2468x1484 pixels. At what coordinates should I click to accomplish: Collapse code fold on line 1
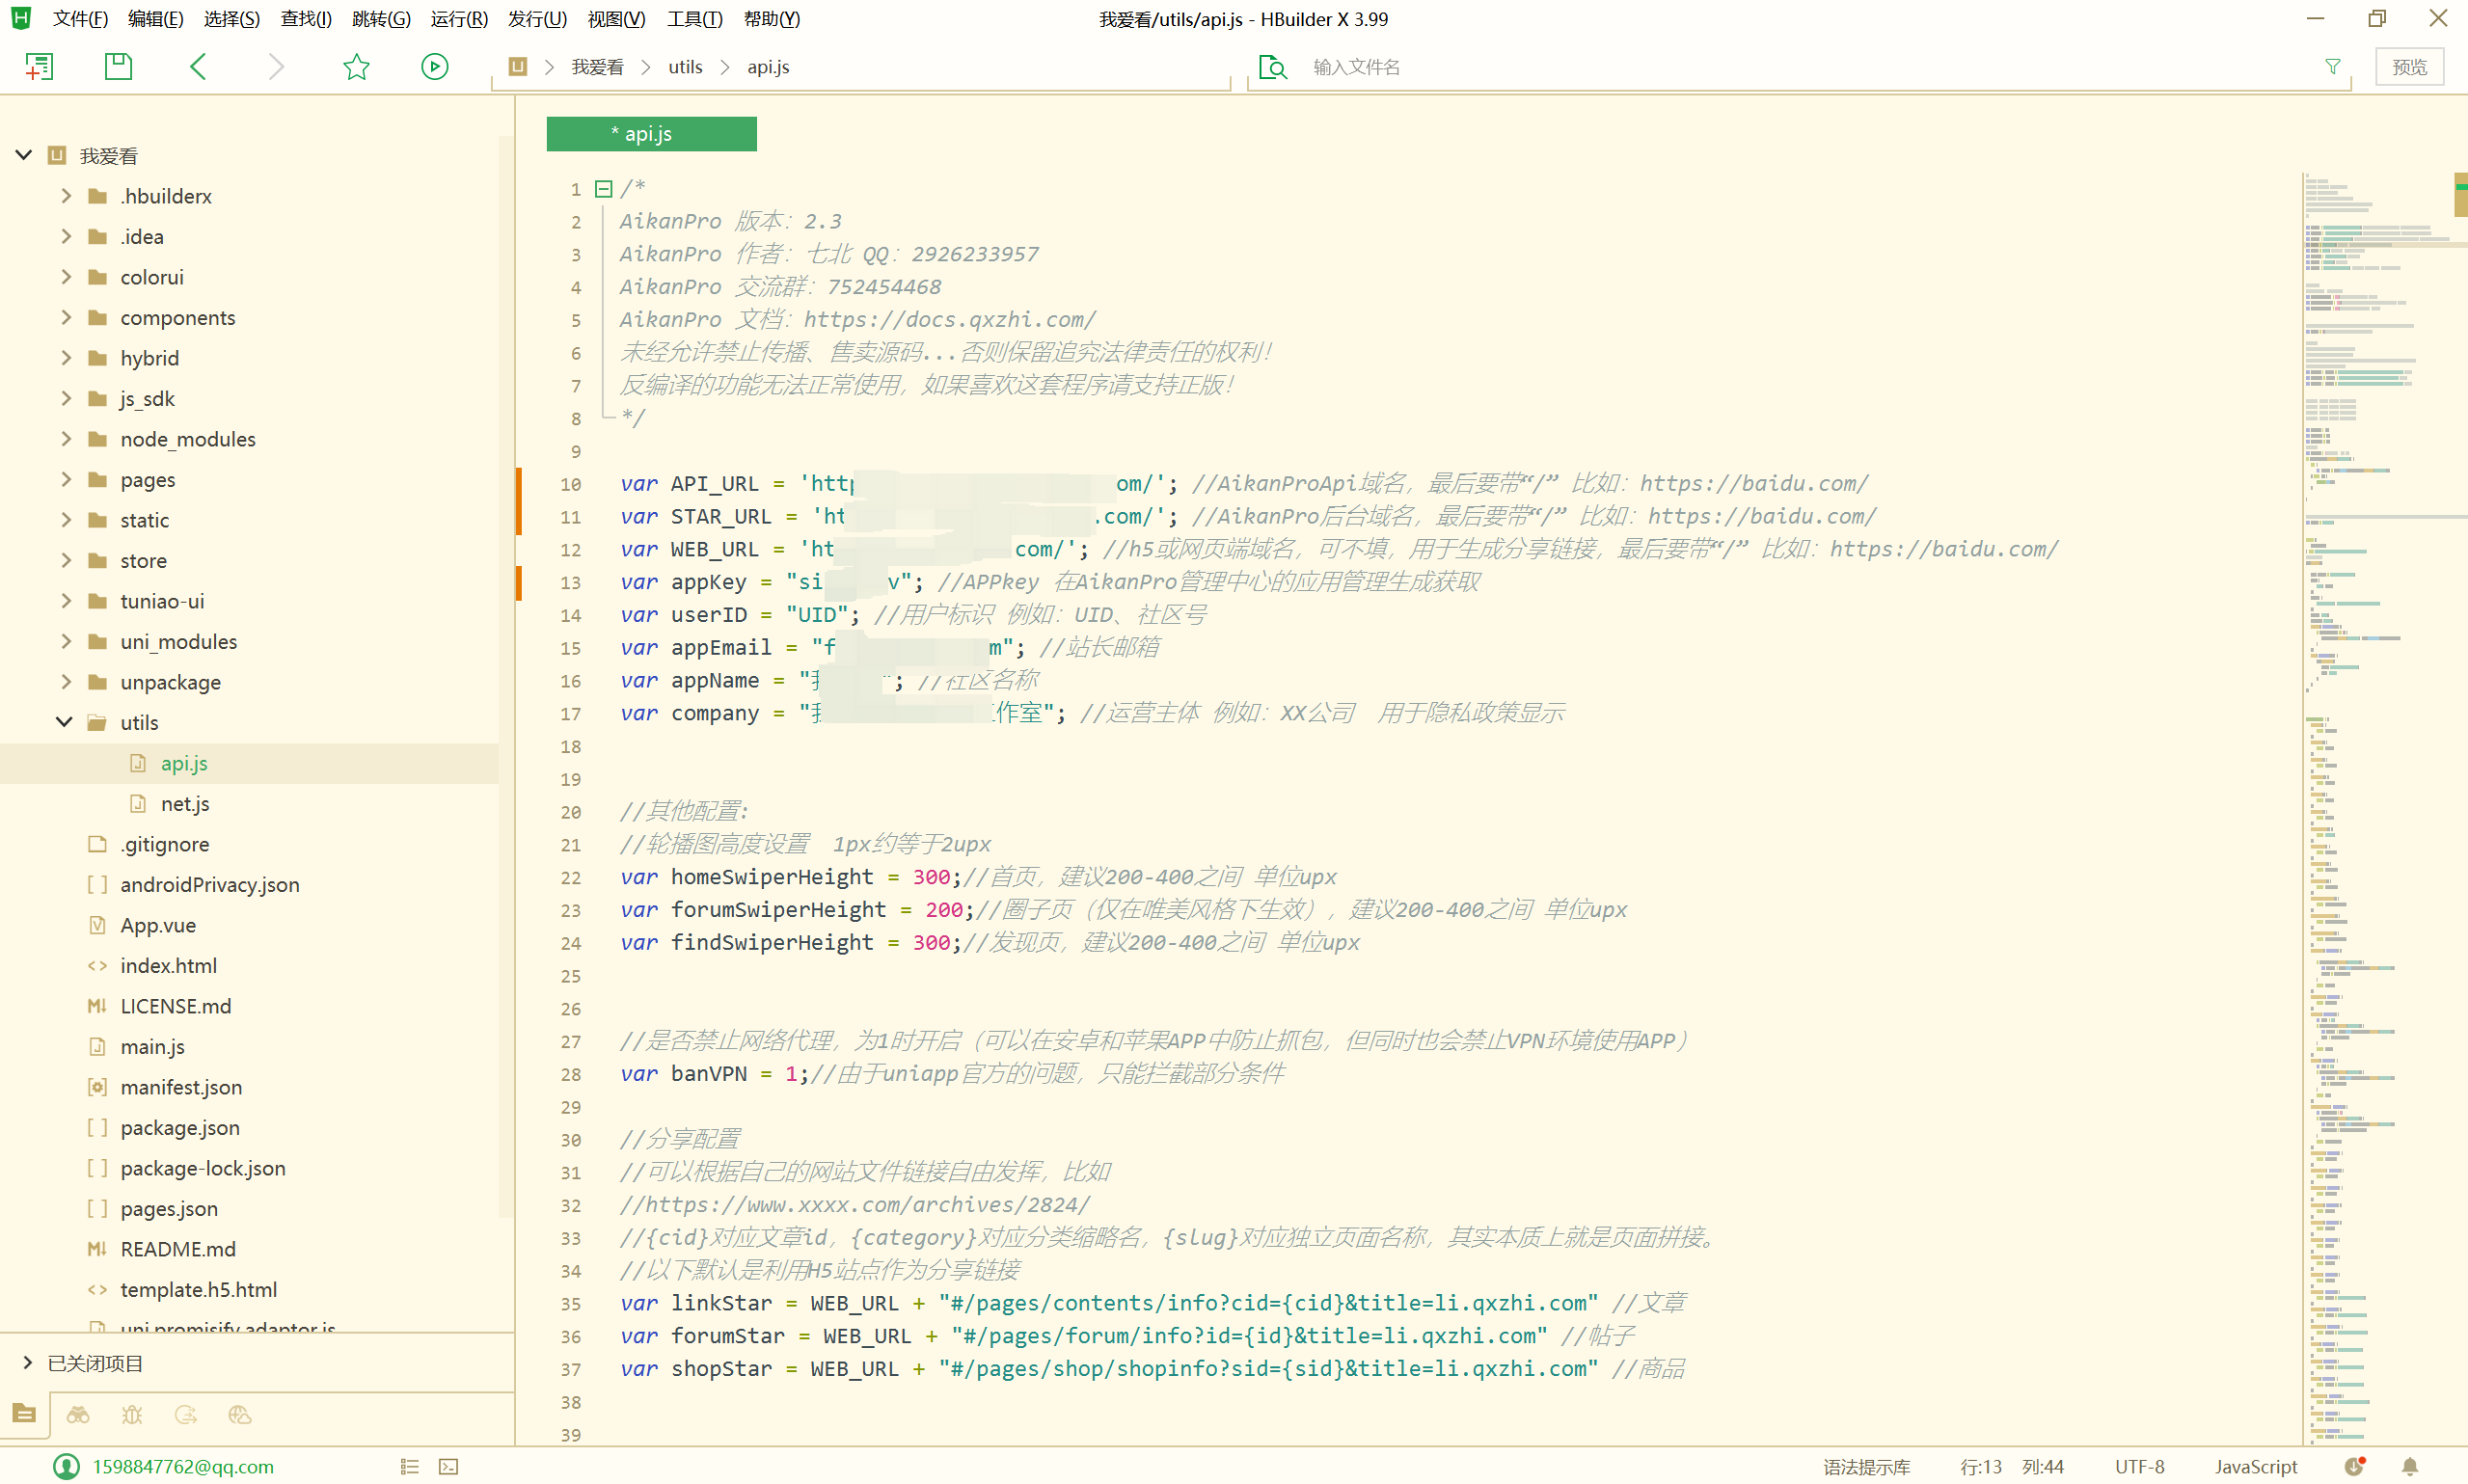coord(604,188)
